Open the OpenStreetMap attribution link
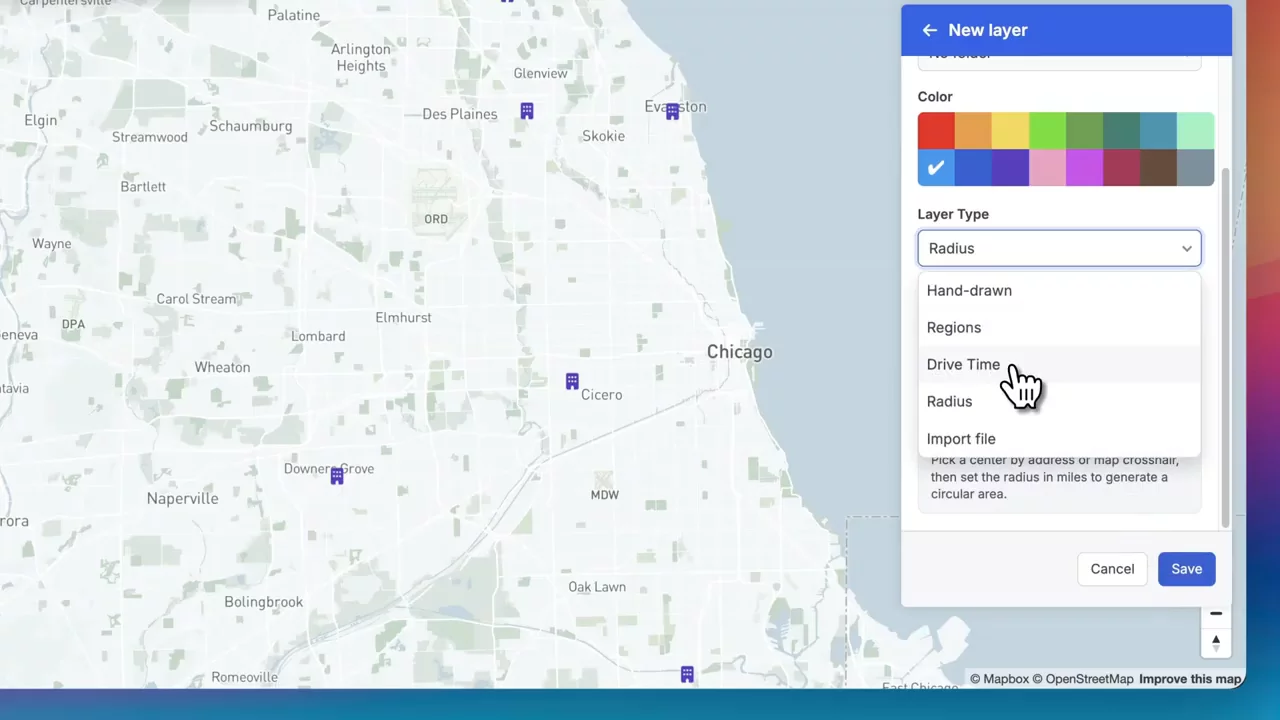 1083,679
